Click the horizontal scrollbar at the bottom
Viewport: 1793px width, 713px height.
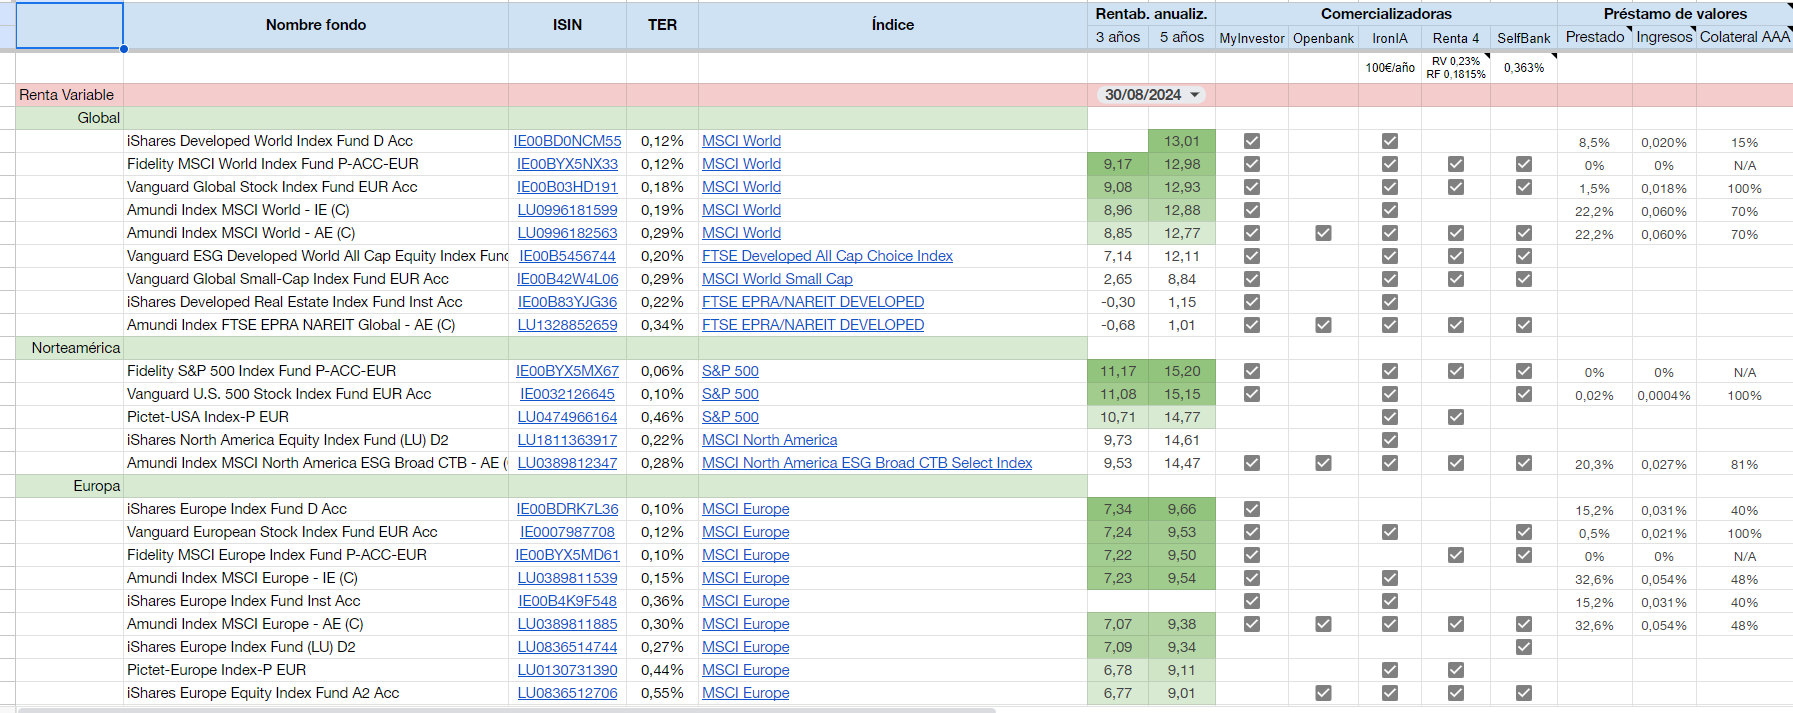click(x=508, y=710)
